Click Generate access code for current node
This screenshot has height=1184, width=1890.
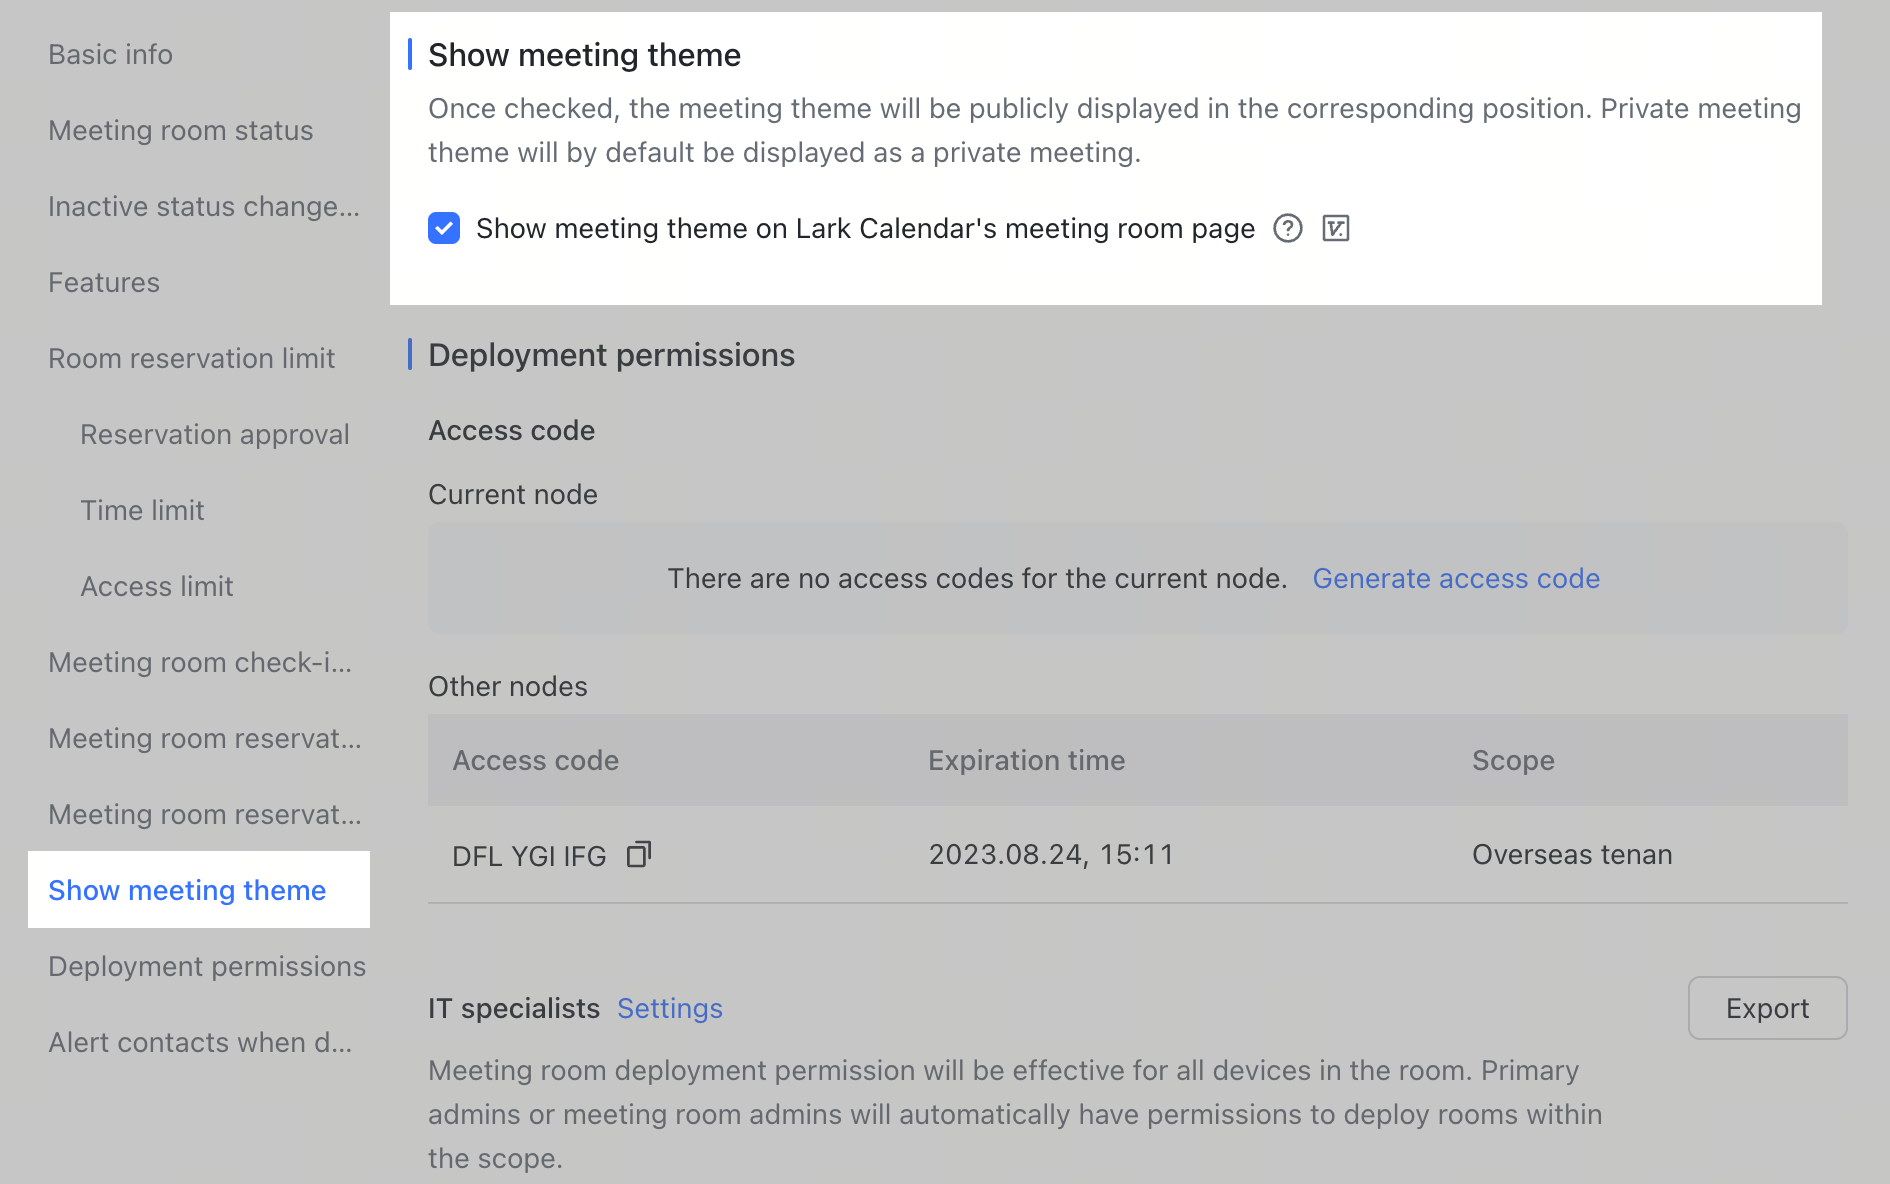pos(1456,578)
